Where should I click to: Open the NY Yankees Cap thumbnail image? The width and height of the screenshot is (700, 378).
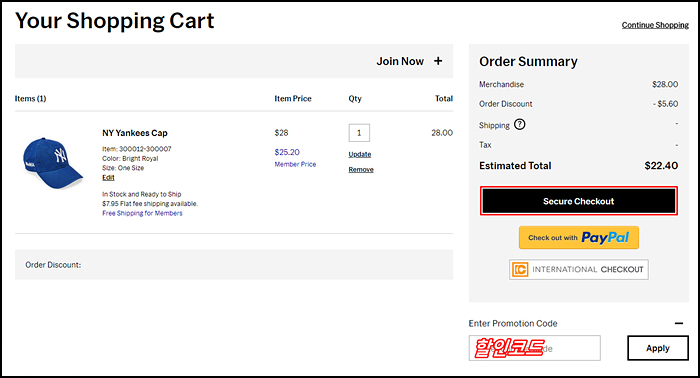tap(53, 163)
